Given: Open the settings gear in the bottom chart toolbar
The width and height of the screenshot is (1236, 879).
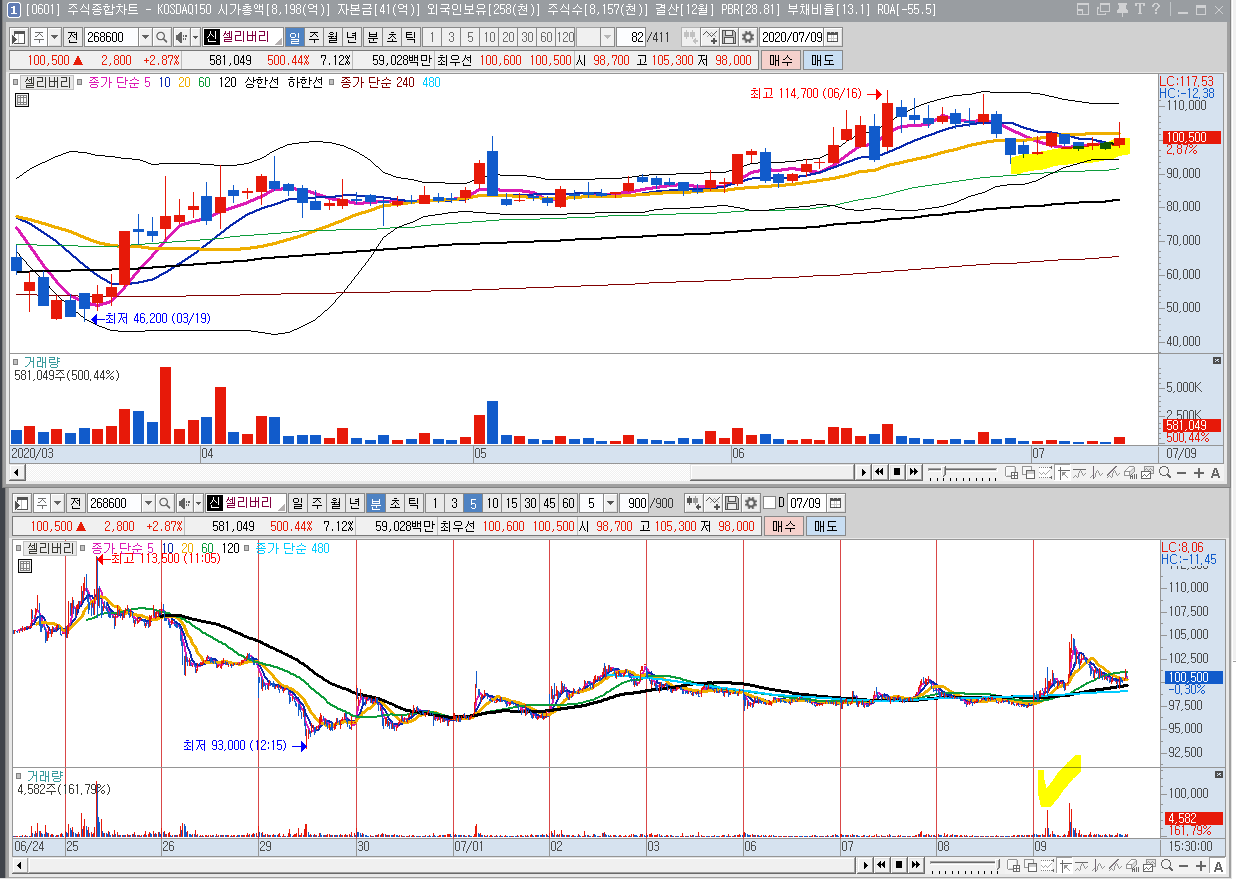Looking at the screenshot, I should (x=750, y=502).
